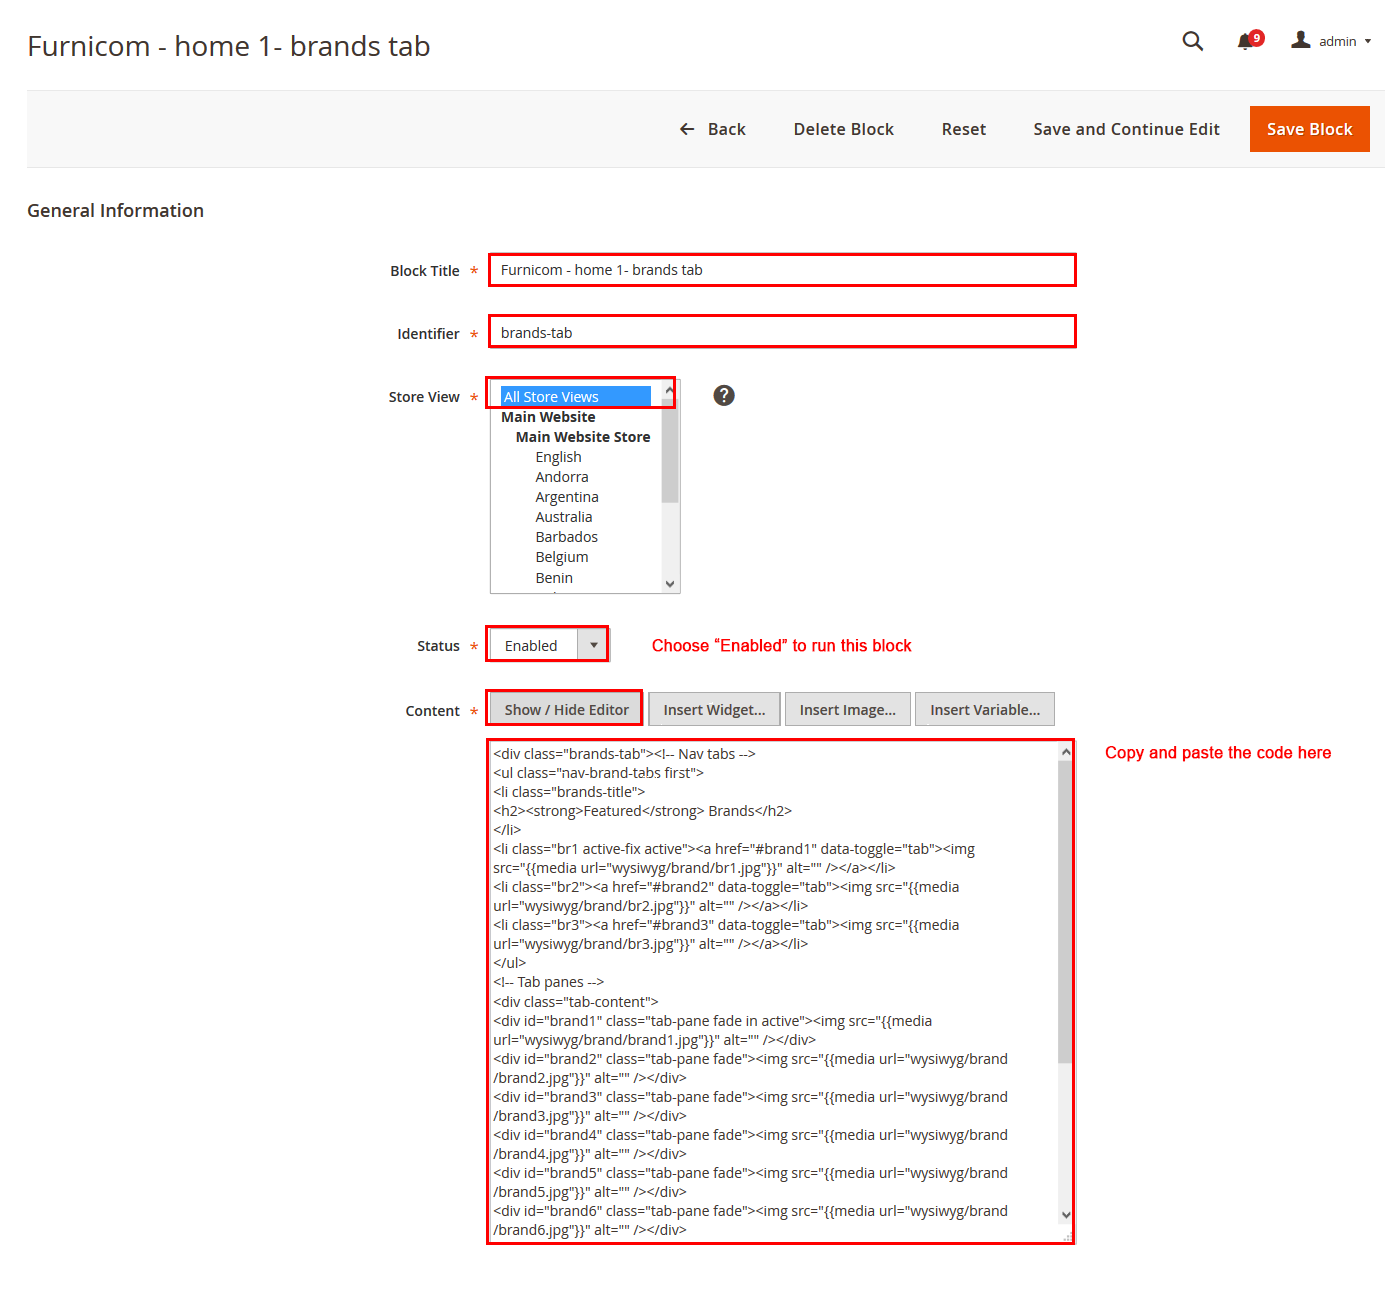Select Main Website Store in list
This screenshot has height=1301, width=1400.
coord(583,437)
